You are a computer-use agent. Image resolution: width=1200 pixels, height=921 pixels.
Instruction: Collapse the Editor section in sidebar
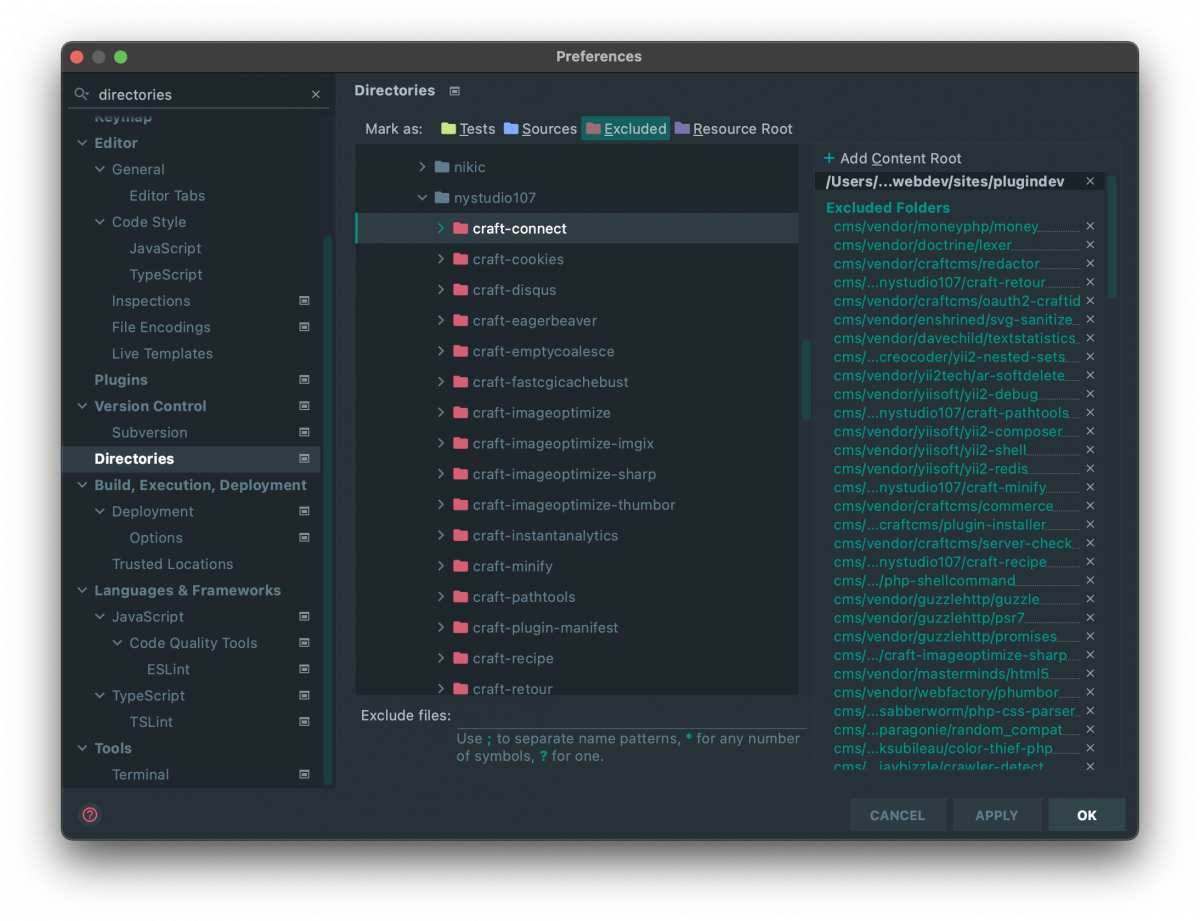82,143
